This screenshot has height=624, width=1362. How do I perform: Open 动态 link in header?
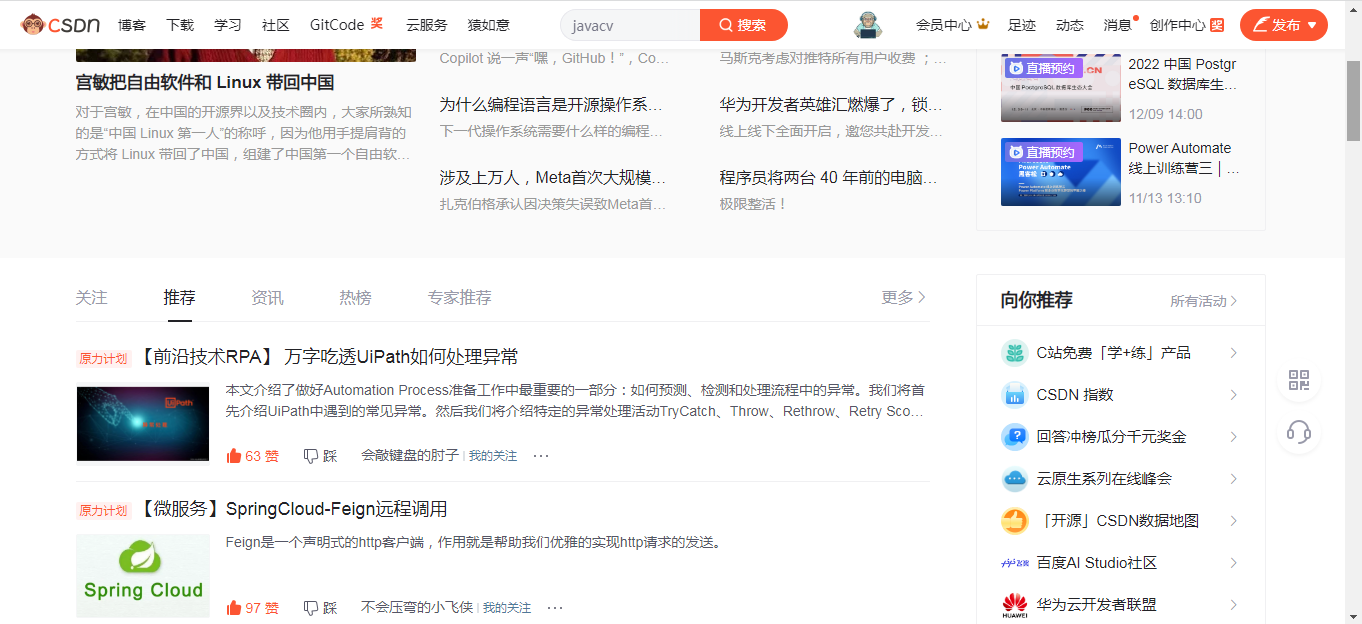click(x=1070, y=25)
